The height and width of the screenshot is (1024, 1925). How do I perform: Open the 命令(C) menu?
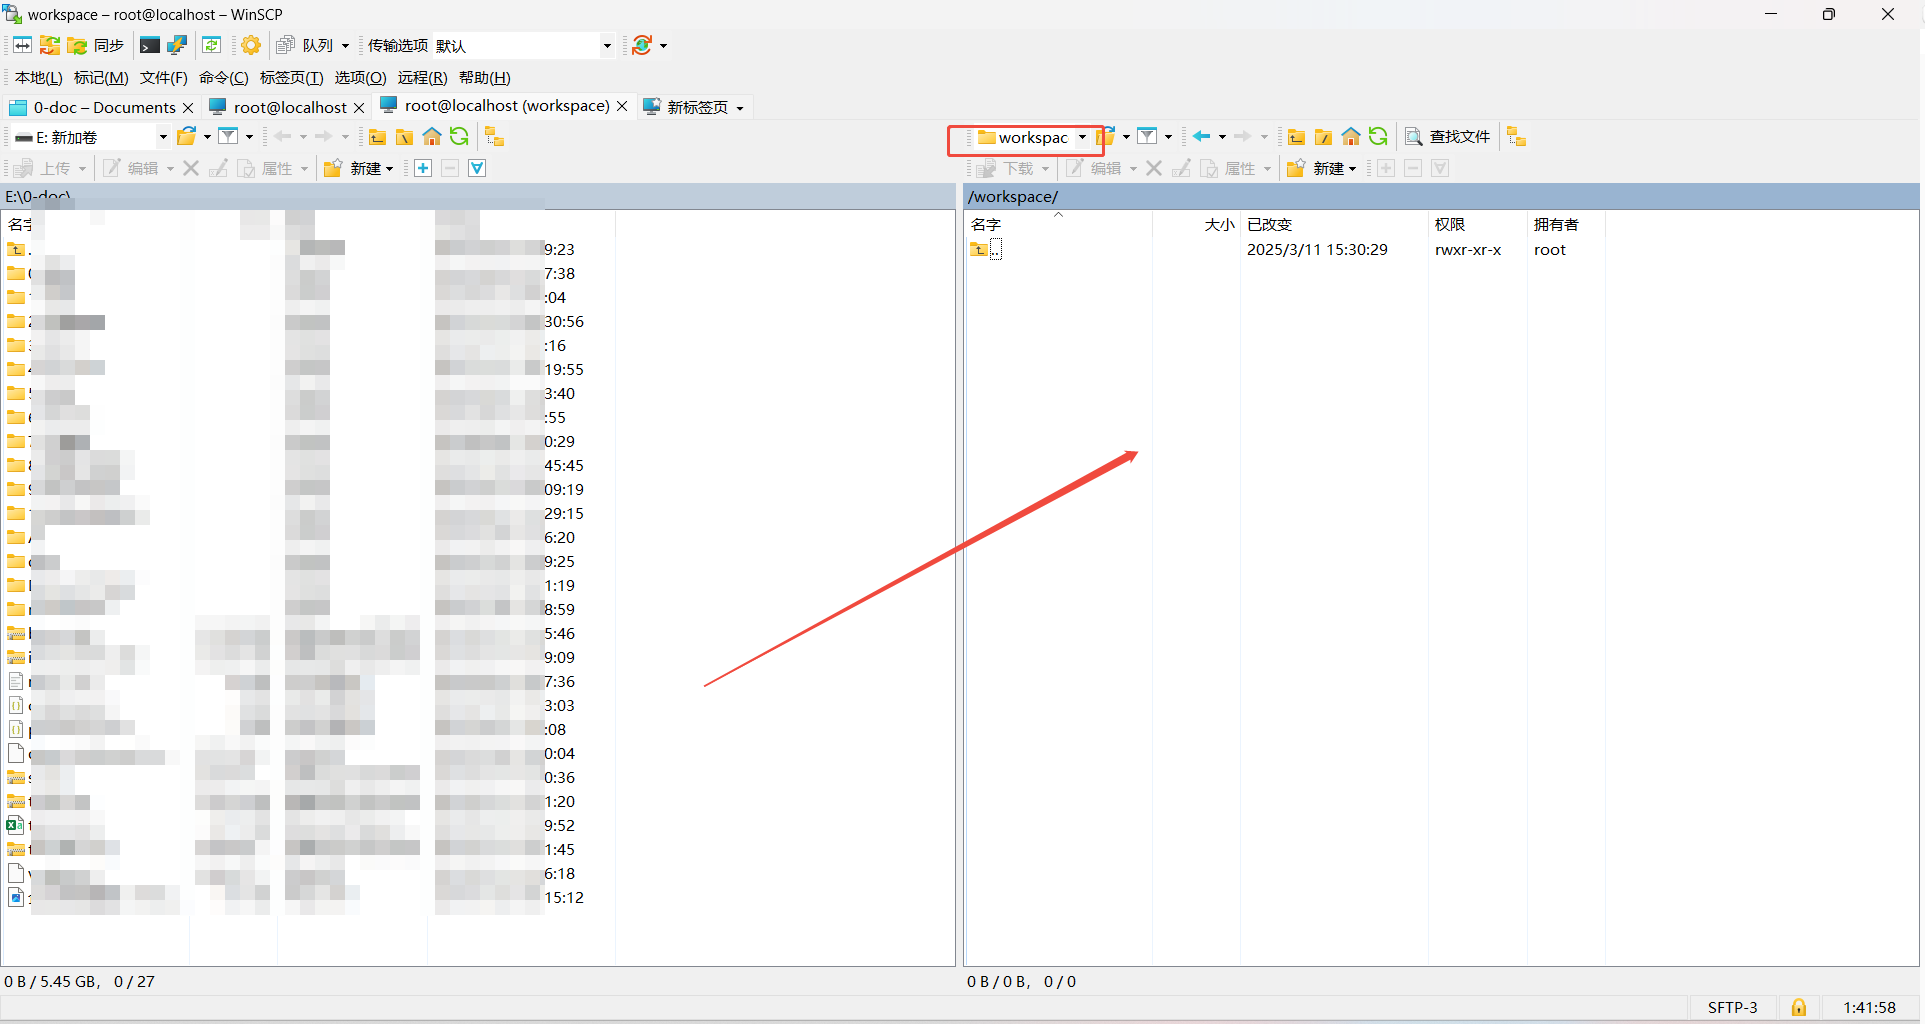coord(223,77)
